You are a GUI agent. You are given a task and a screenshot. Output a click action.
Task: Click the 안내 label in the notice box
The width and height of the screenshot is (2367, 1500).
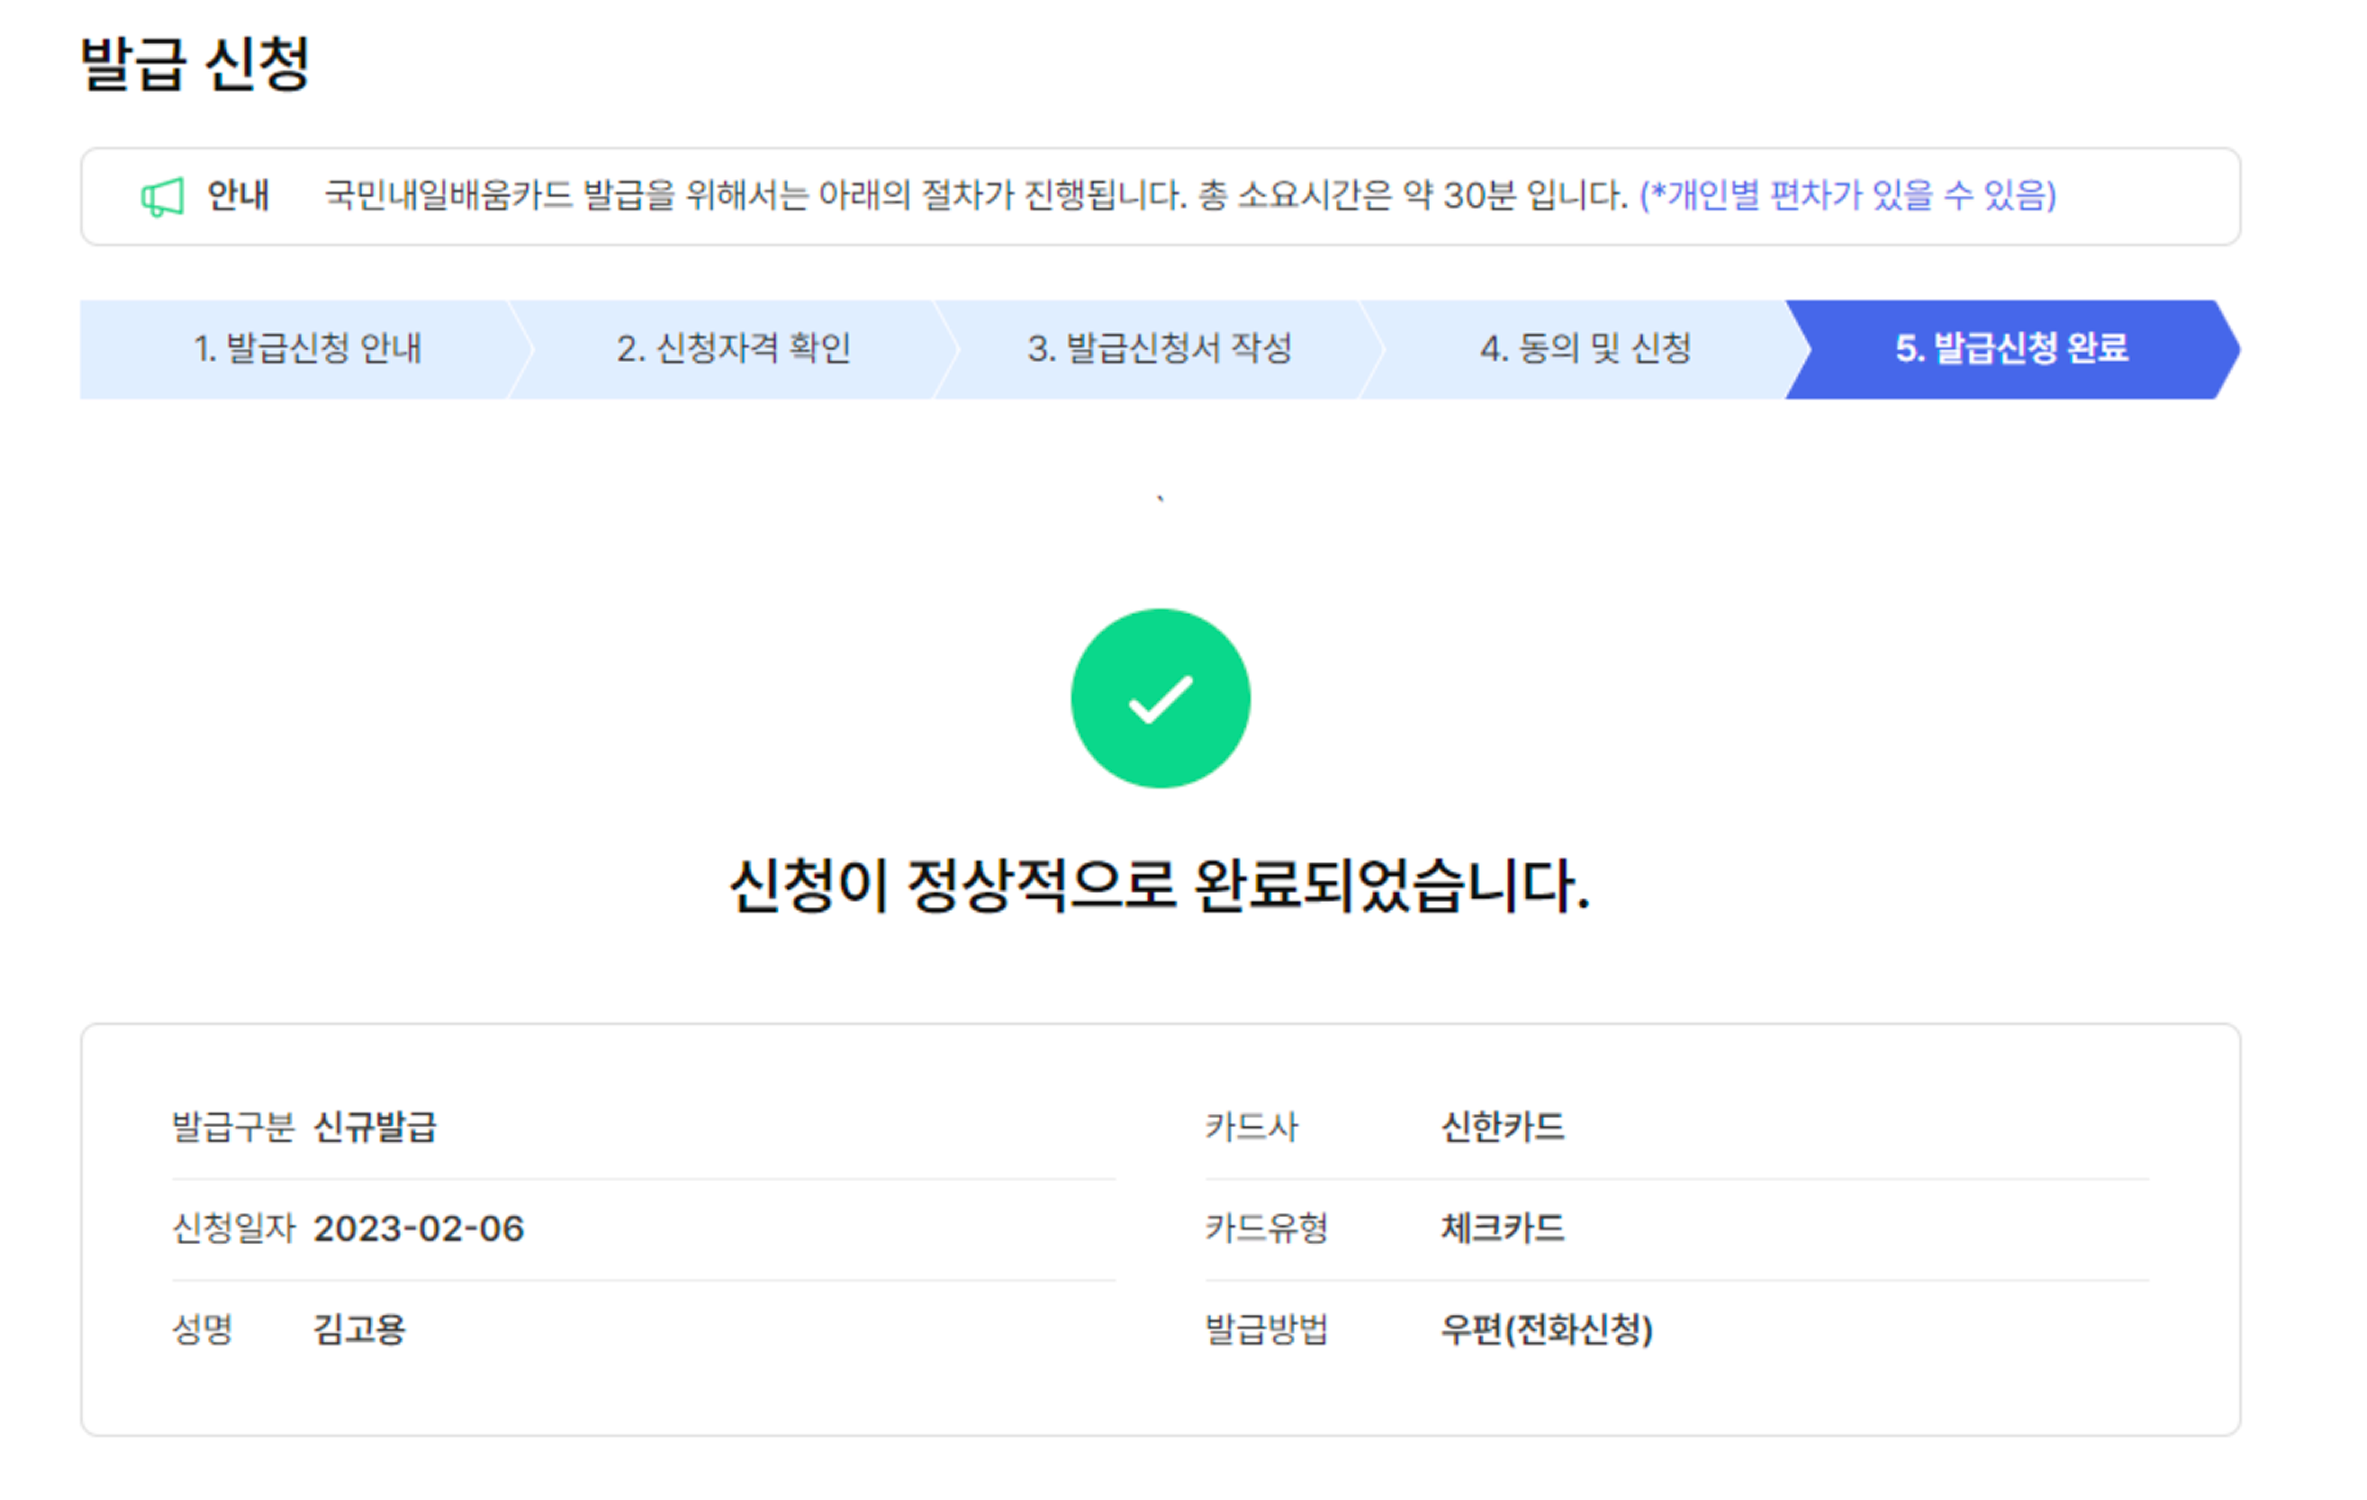[238, 195]
